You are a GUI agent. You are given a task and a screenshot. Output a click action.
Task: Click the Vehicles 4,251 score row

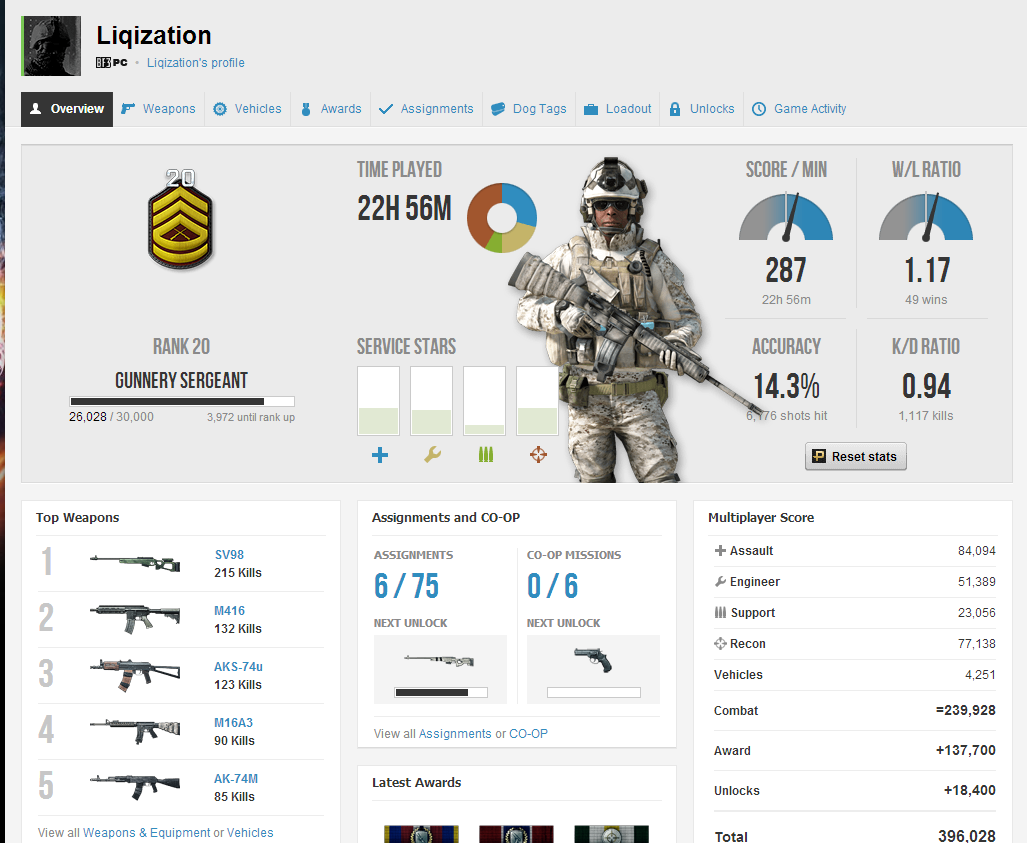point(855,675)
